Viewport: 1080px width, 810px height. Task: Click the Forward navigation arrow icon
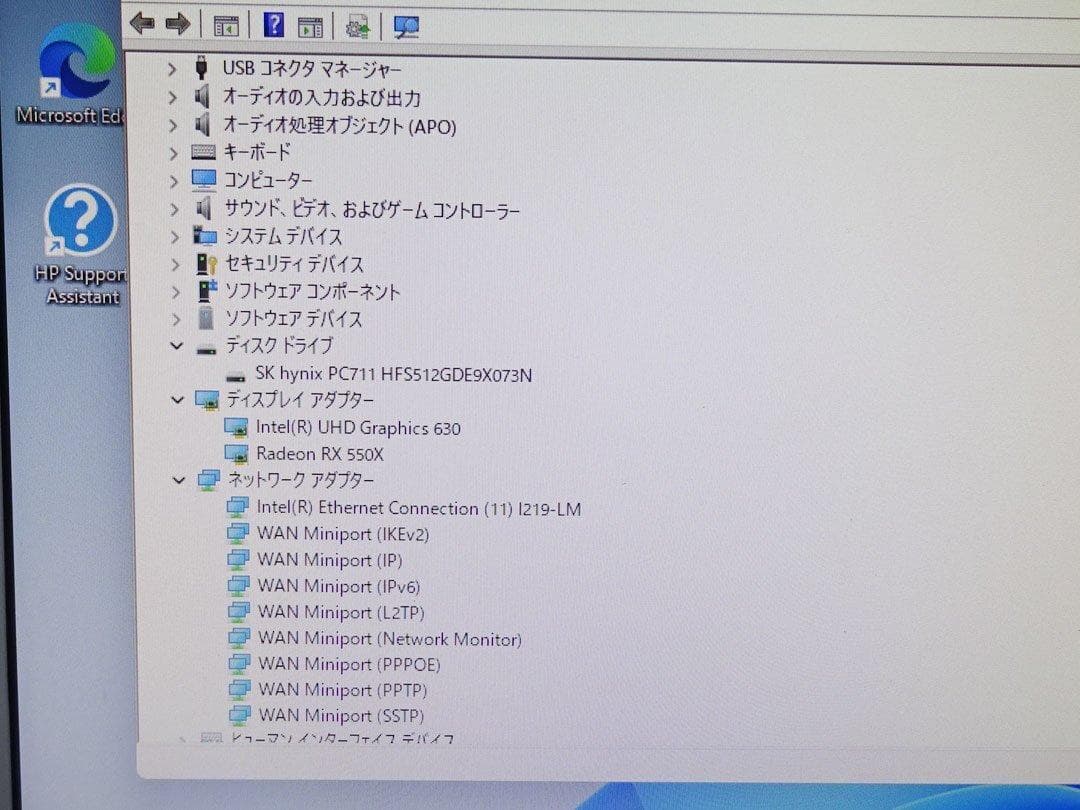pos(177,23)
